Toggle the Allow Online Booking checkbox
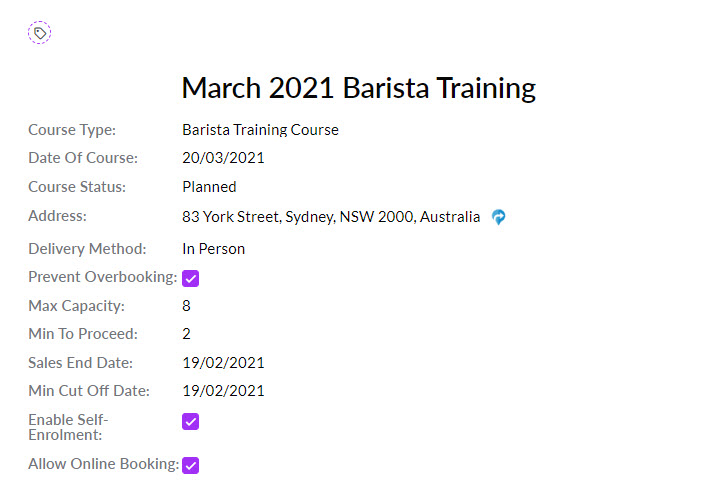Viewport: 717px width, 497px height. [190, 465]
